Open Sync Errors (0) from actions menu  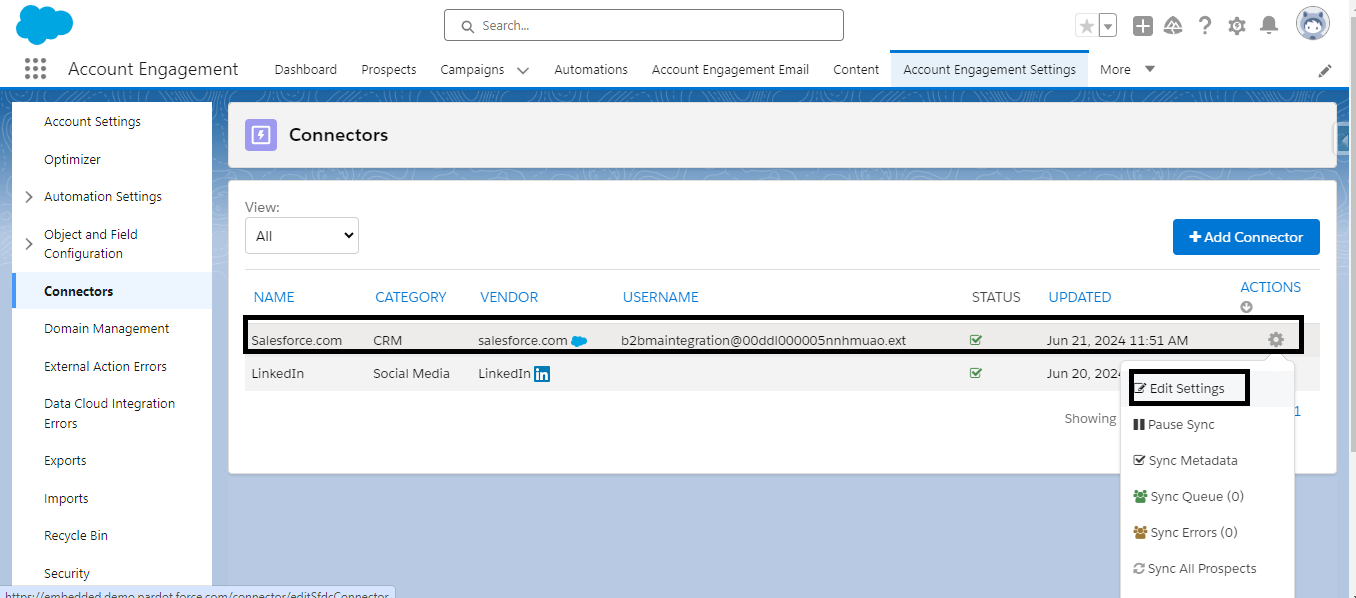(x=1185, y=533)
